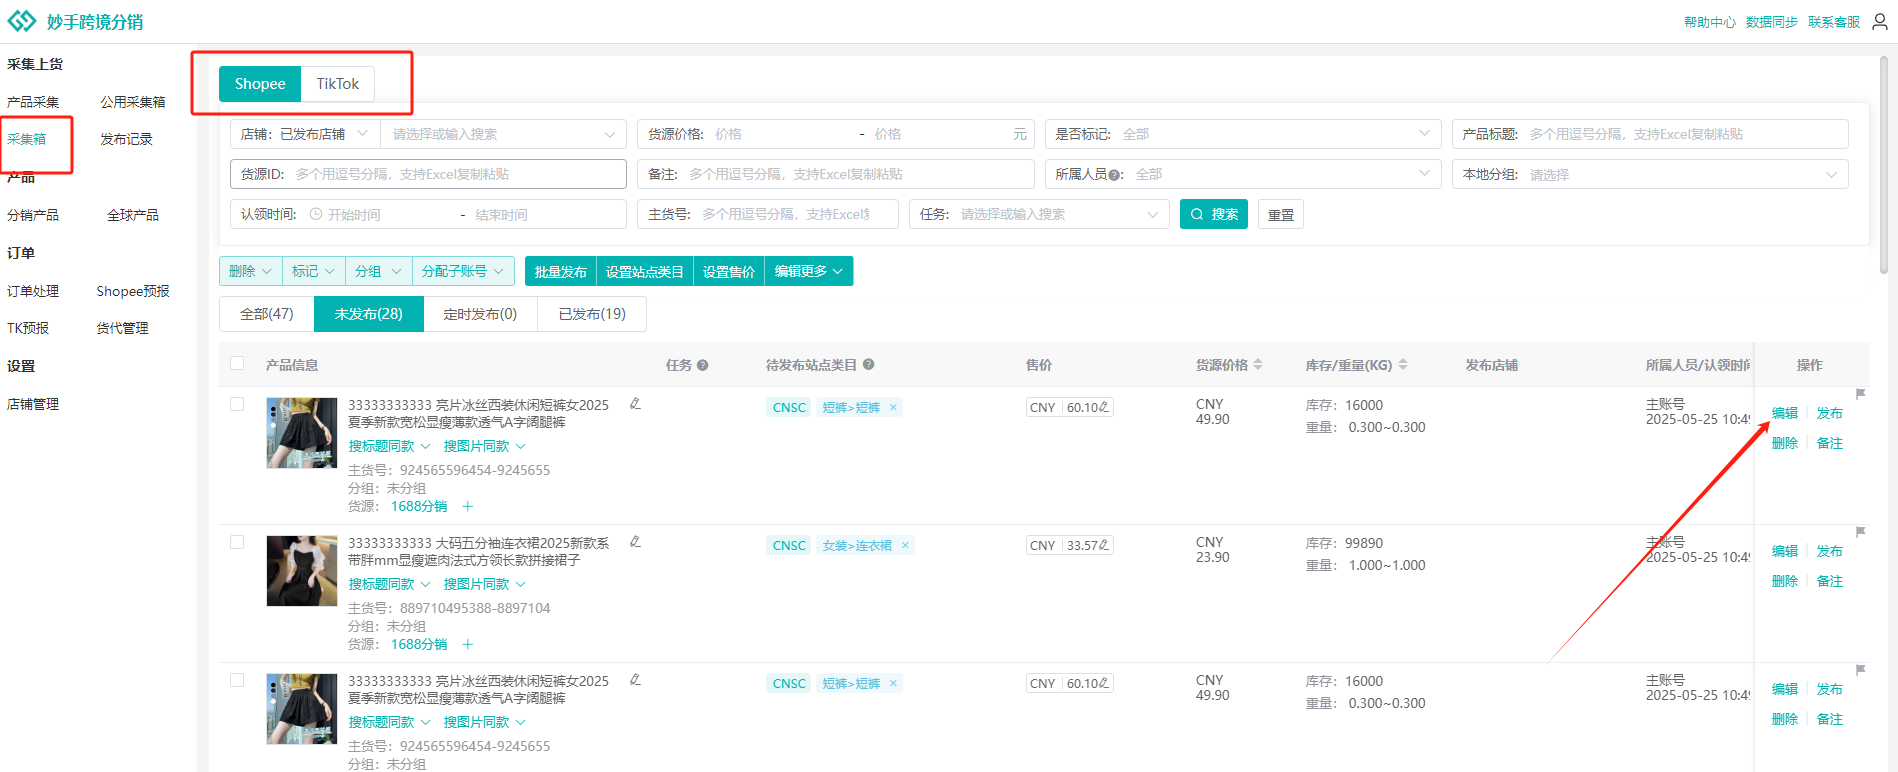Click 编辑 for first product
This screenshot has height=772, width=1898.
click(1785, 413)
